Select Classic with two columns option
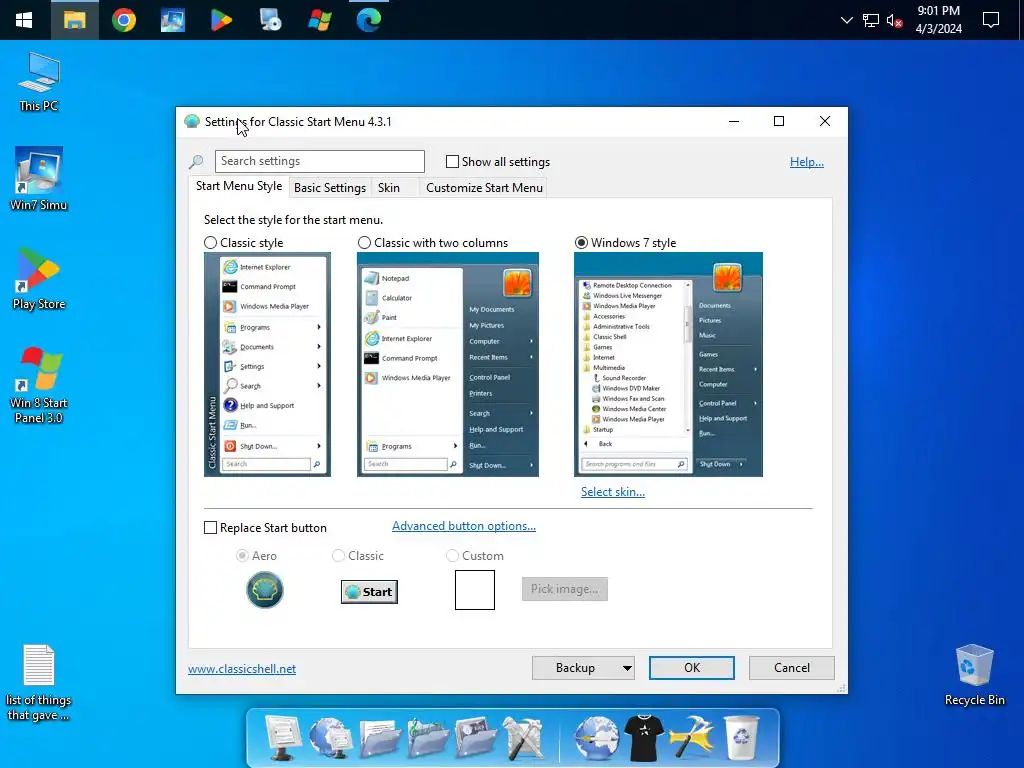Image resolution: width=1024 pixels, height=768 pixels. [x=364, y=243]
